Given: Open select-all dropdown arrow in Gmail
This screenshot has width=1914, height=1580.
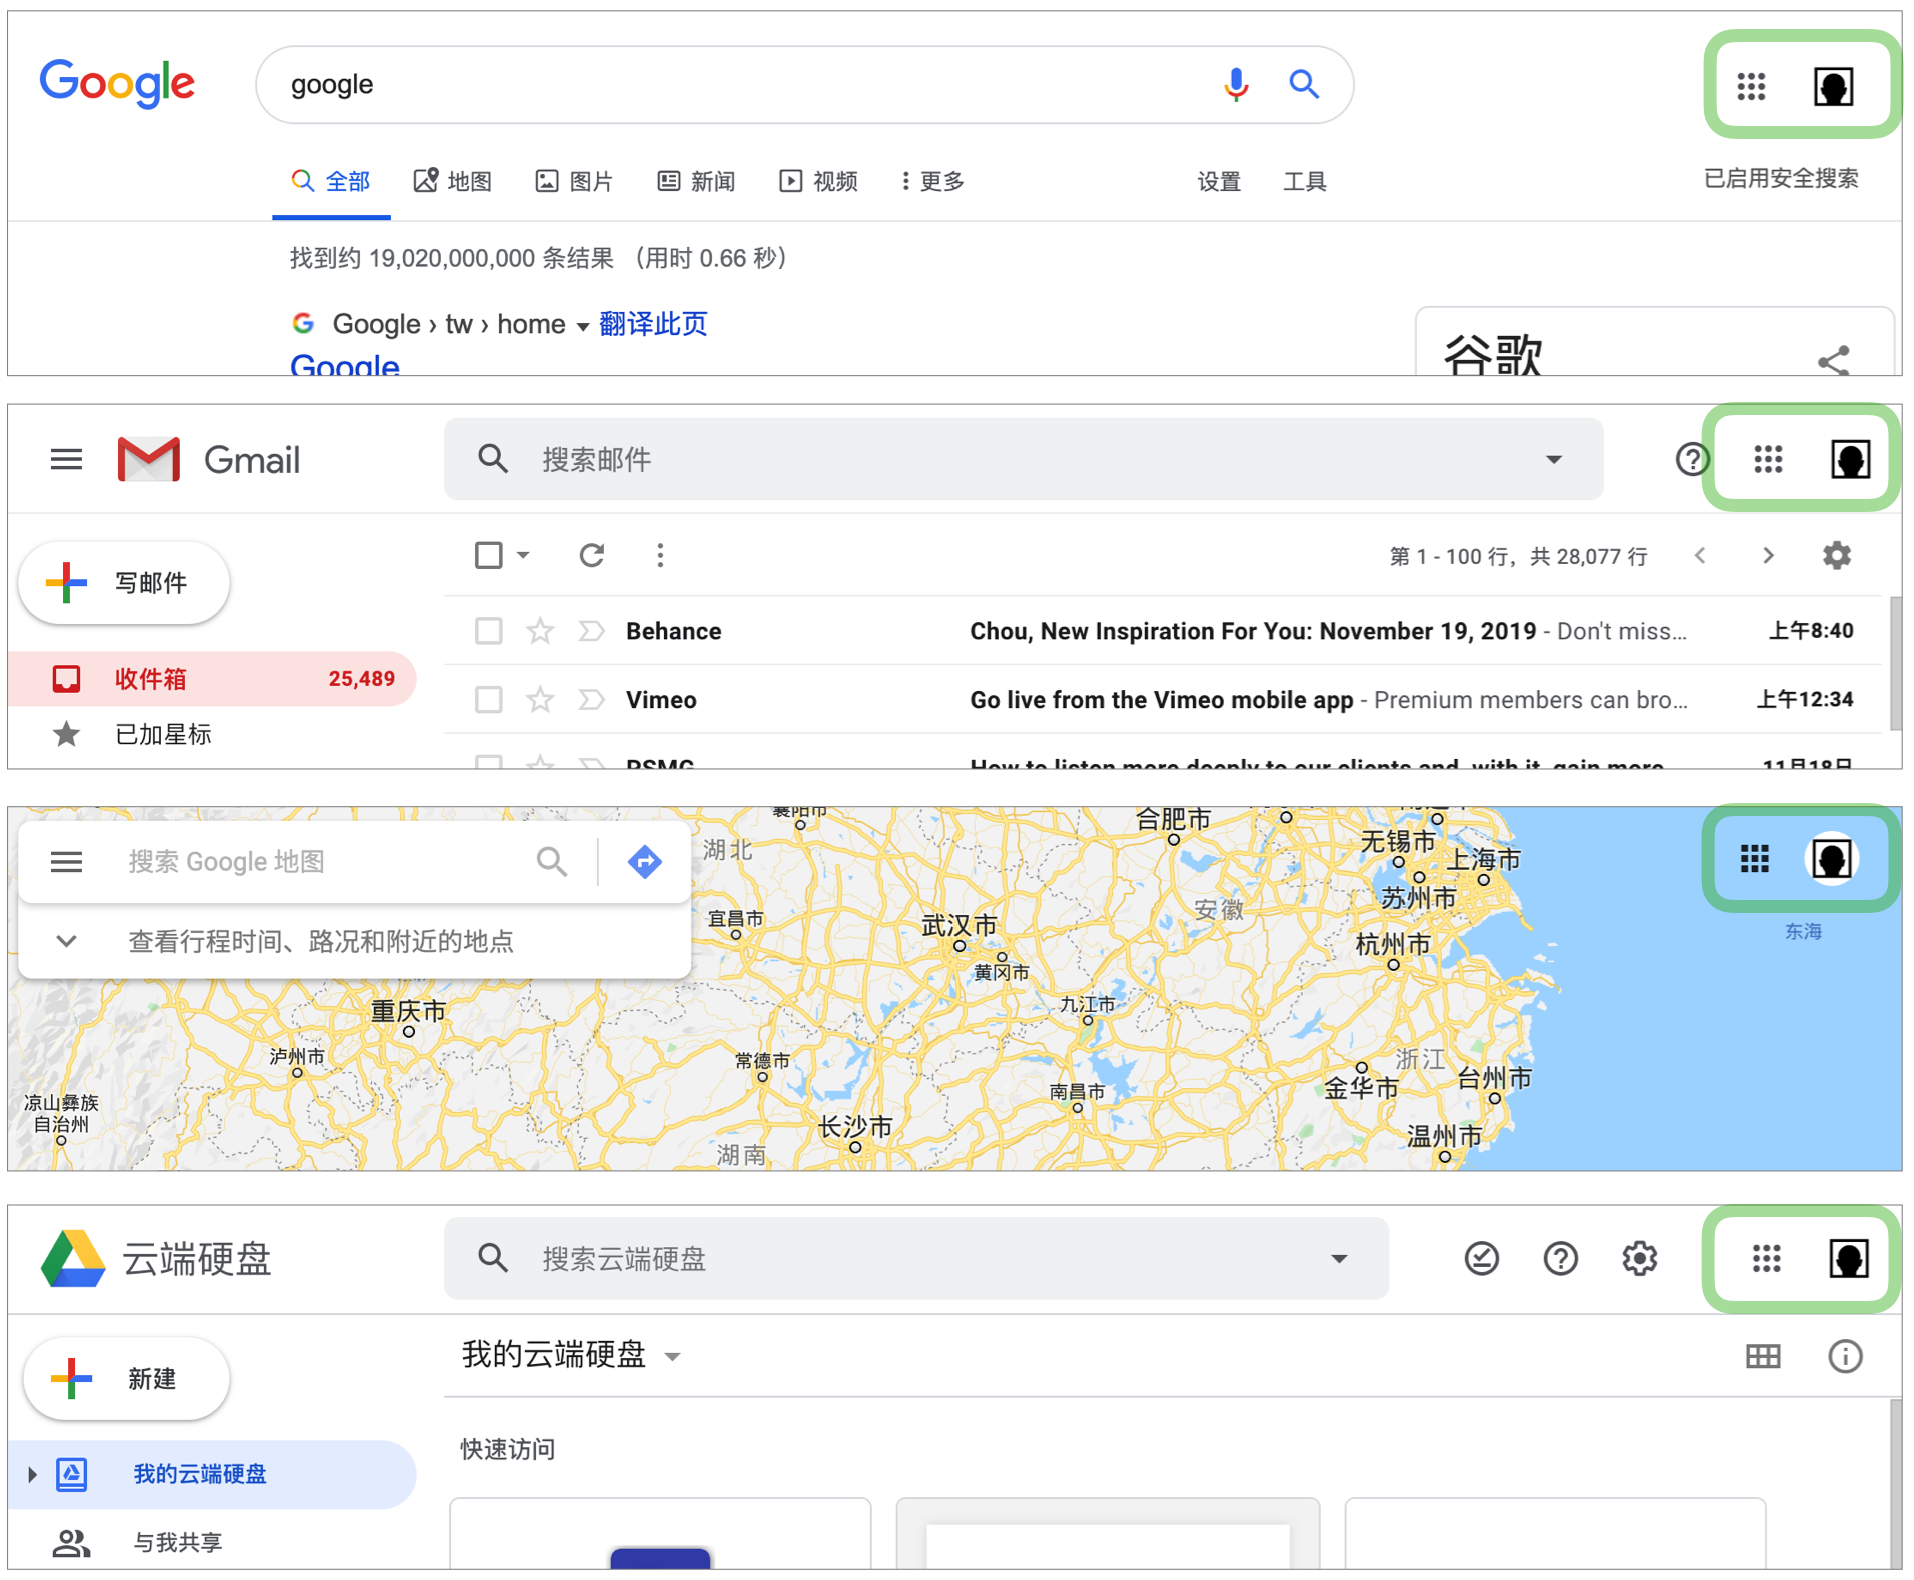Looking at the screenshot, I should point(523,555).
